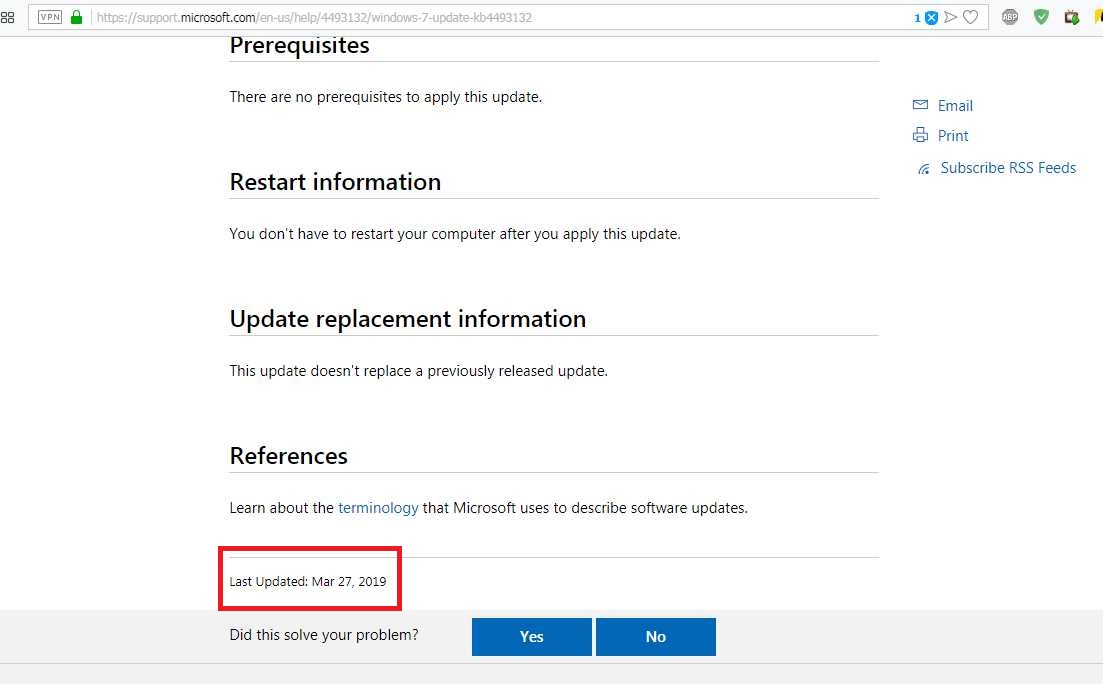Click the envelope icon beside Email

(x=920, y=105)
